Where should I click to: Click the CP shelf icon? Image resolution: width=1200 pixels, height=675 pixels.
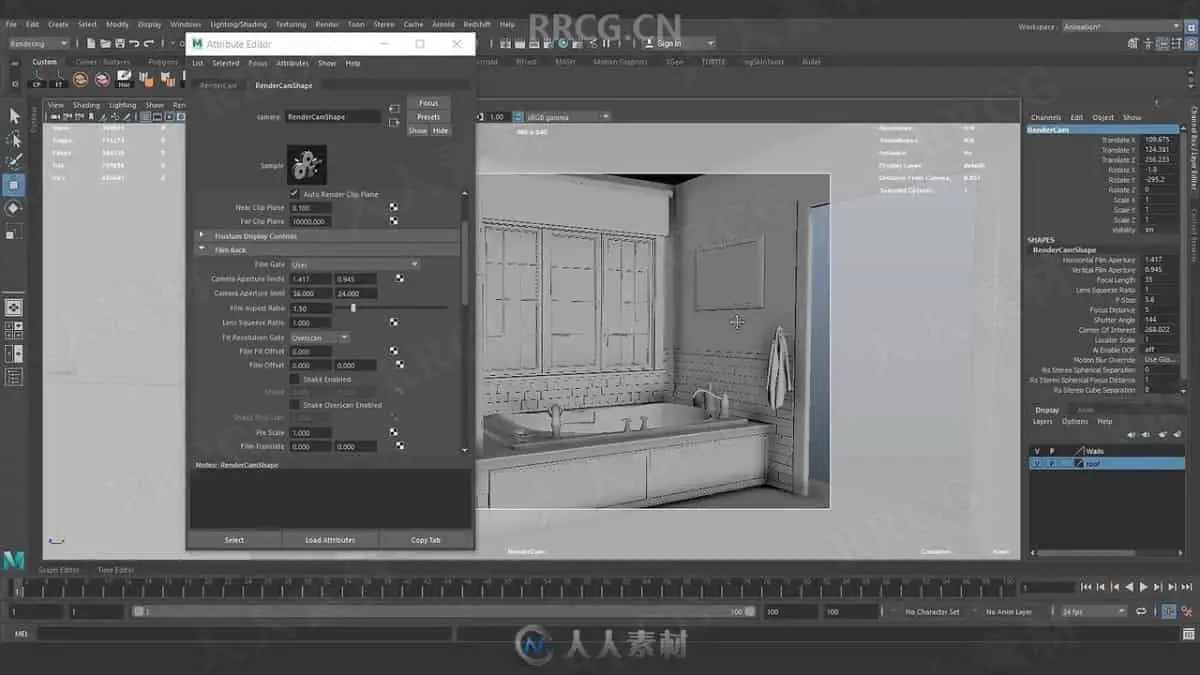[x=37, y=80]
